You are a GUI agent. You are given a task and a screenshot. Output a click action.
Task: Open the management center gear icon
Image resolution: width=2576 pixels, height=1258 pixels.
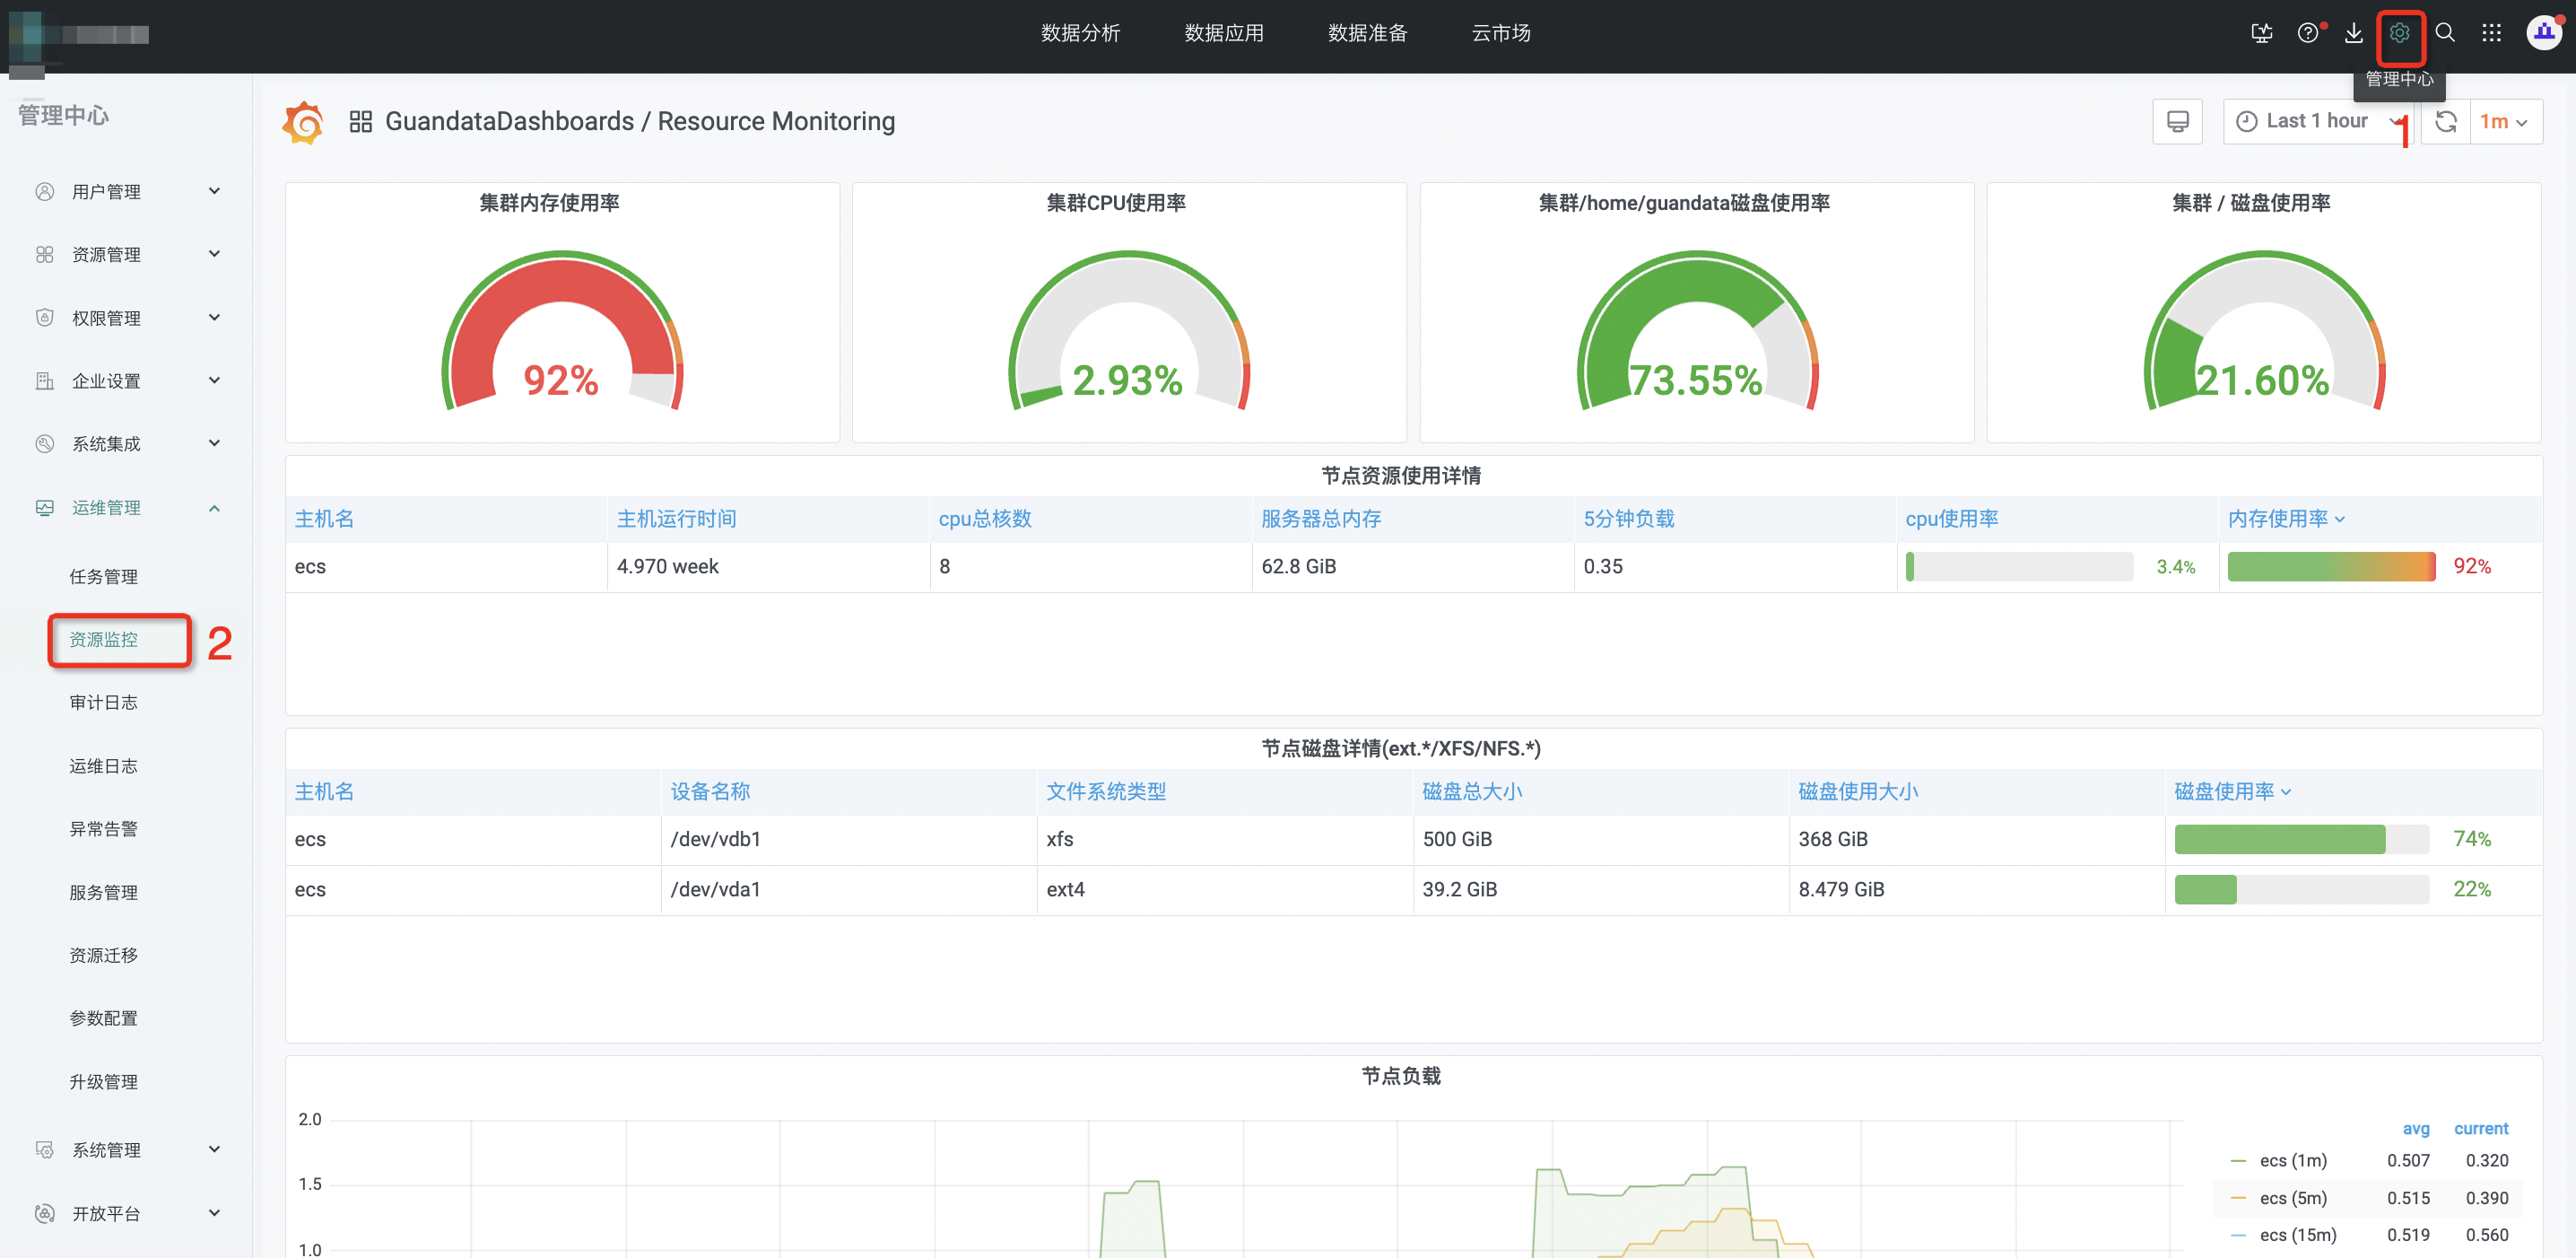coord(2399,34)
